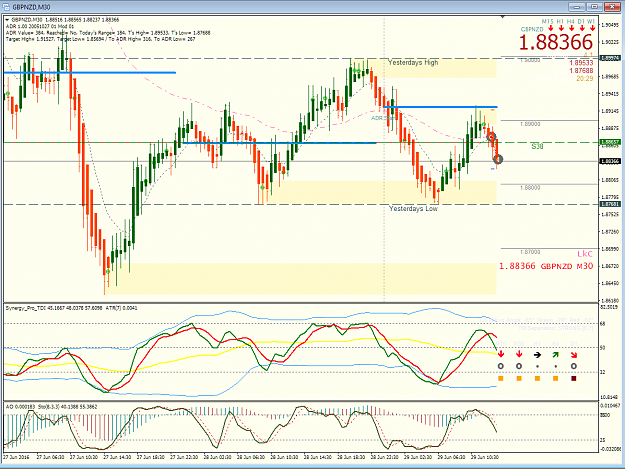Image resolution: width=625 pixels, height=469 pixels.
Task: Click the 1.87000 round level label
Action: click(530, 252)
